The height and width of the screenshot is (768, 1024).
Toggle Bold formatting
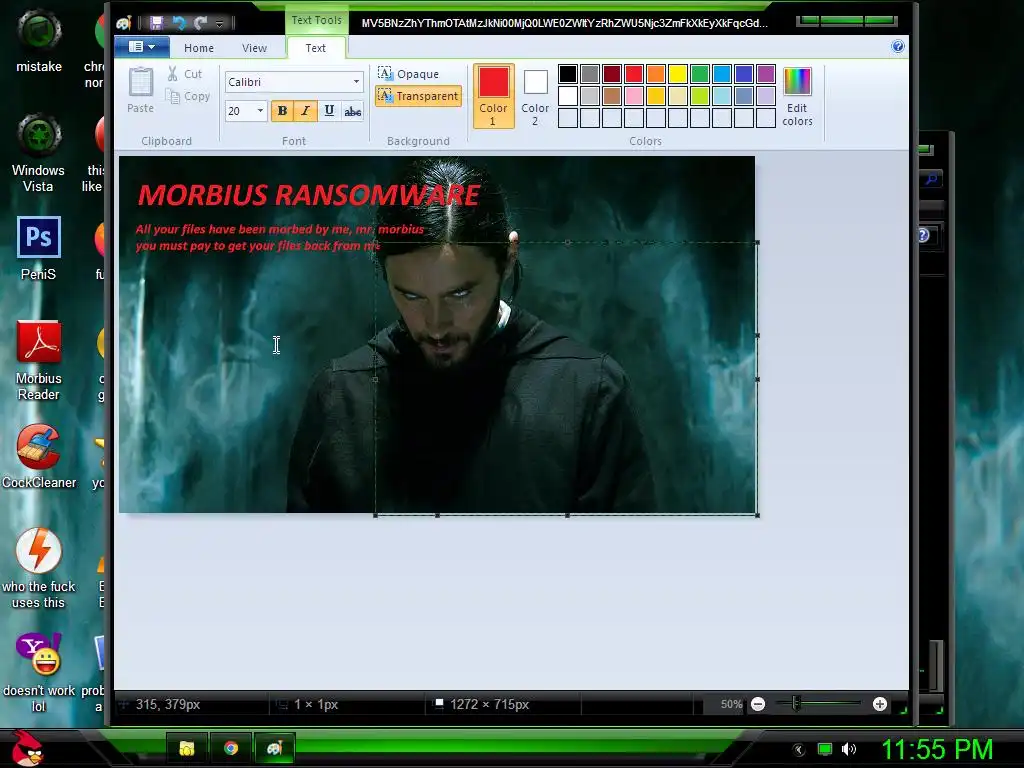pyautogui.click(x=282, y=111)
